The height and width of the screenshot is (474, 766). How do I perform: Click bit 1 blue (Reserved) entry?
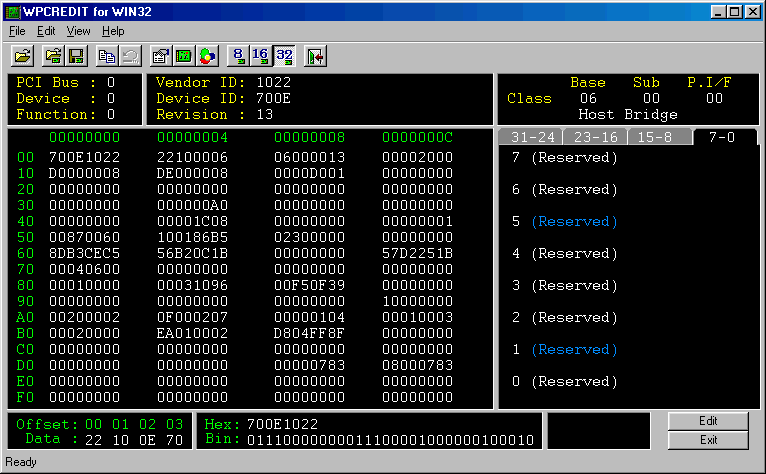click(x=574, y=350)
